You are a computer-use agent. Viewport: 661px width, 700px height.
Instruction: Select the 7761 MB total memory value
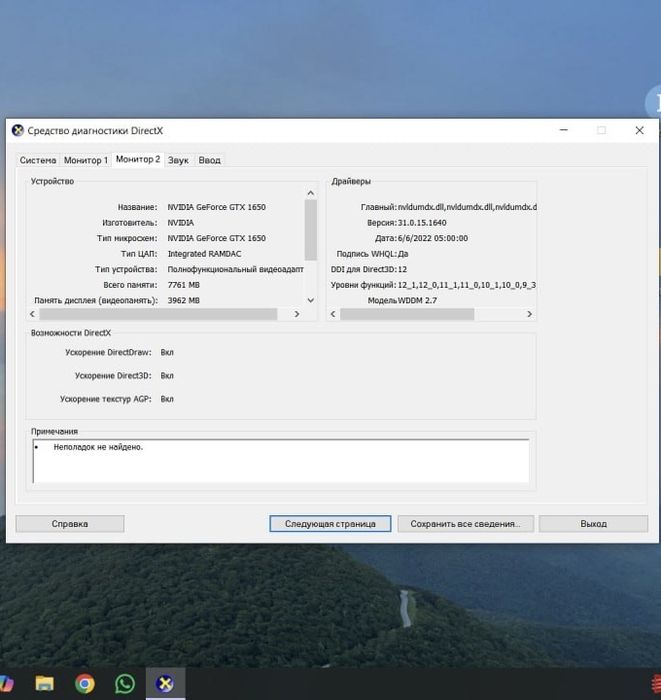tap(183, 285)
